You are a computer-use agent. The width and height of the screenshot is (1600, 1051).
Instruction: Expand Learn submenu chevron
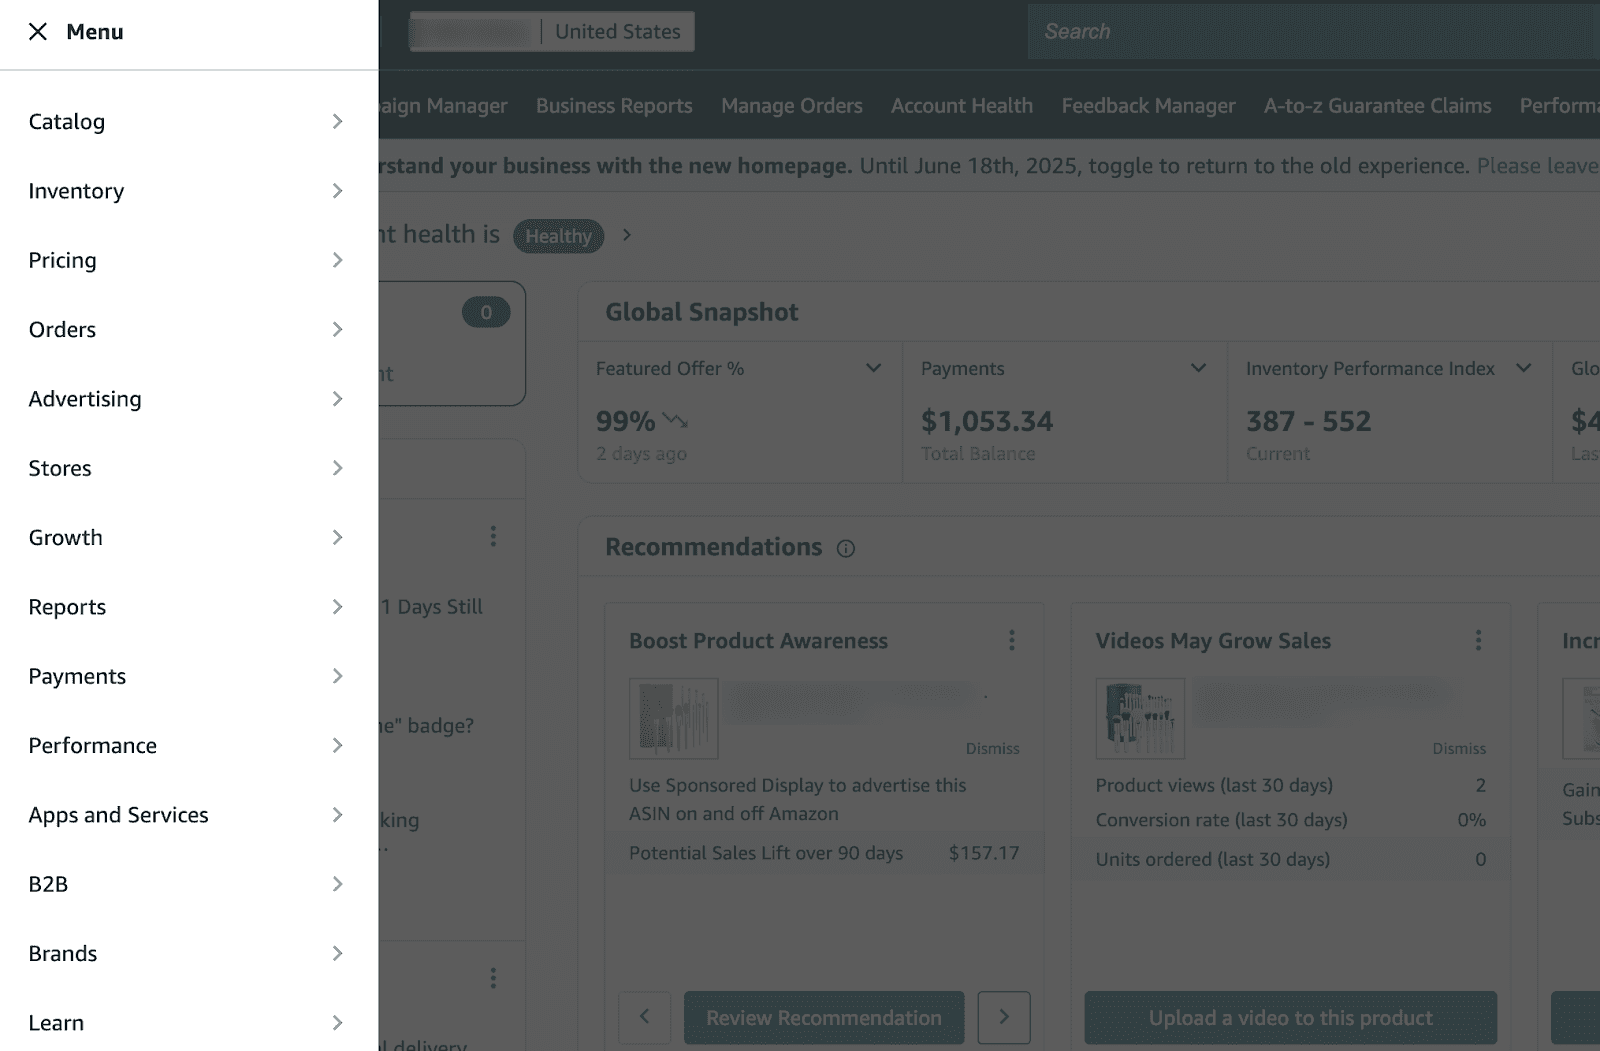coord(337,1023)
